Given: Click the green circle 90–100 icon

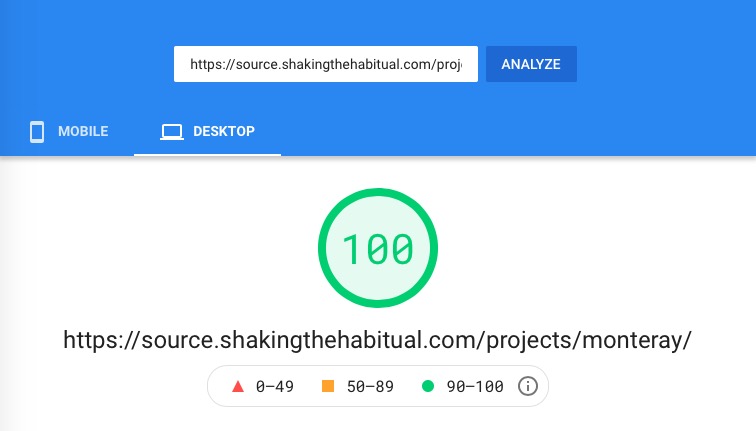Looking at the screenshot, I should pyautogui.click(x=428, y=386).
